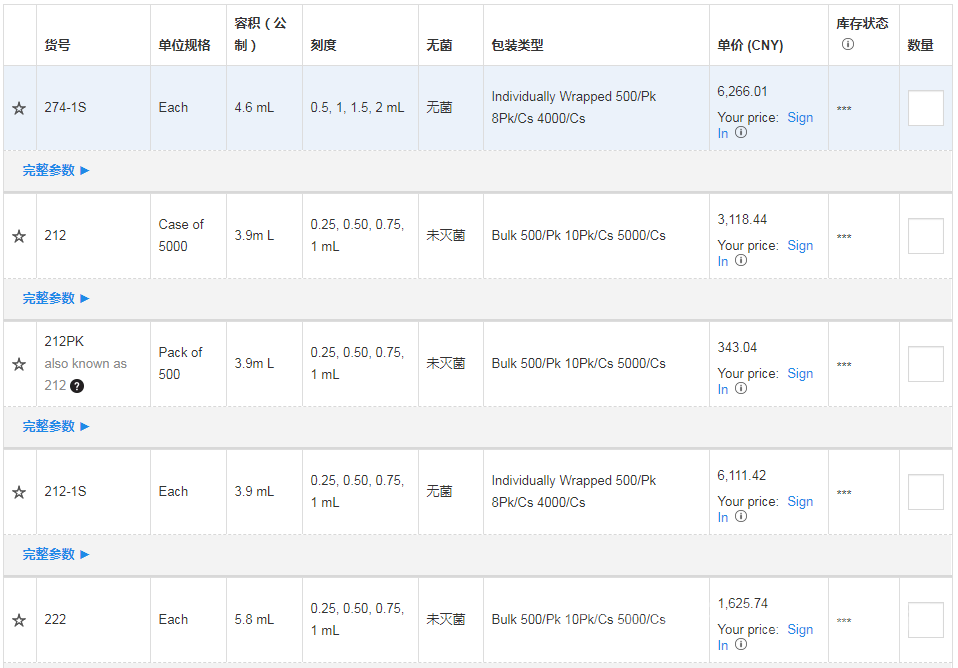The image size is (958, 668).
Task: Click price info icon for 222
Action: coord(741,645)
